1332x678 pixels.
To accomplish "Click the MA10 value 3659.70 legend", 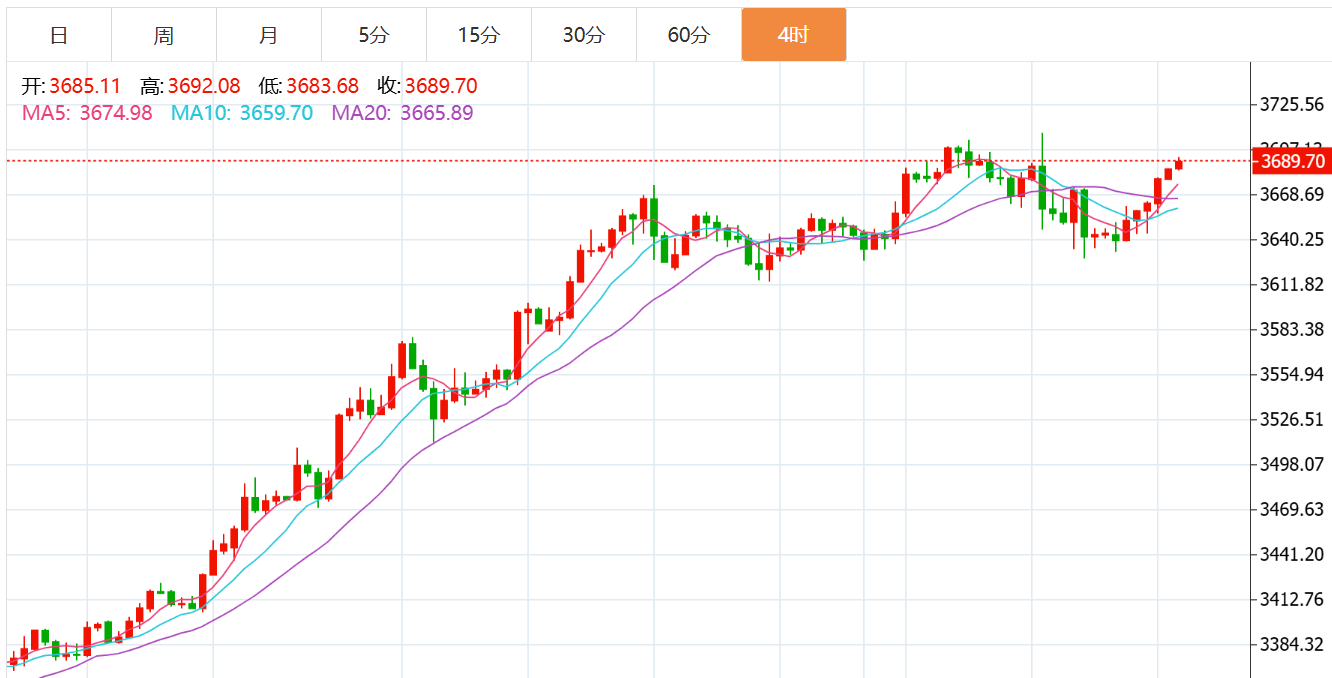I will pos(242,113).
